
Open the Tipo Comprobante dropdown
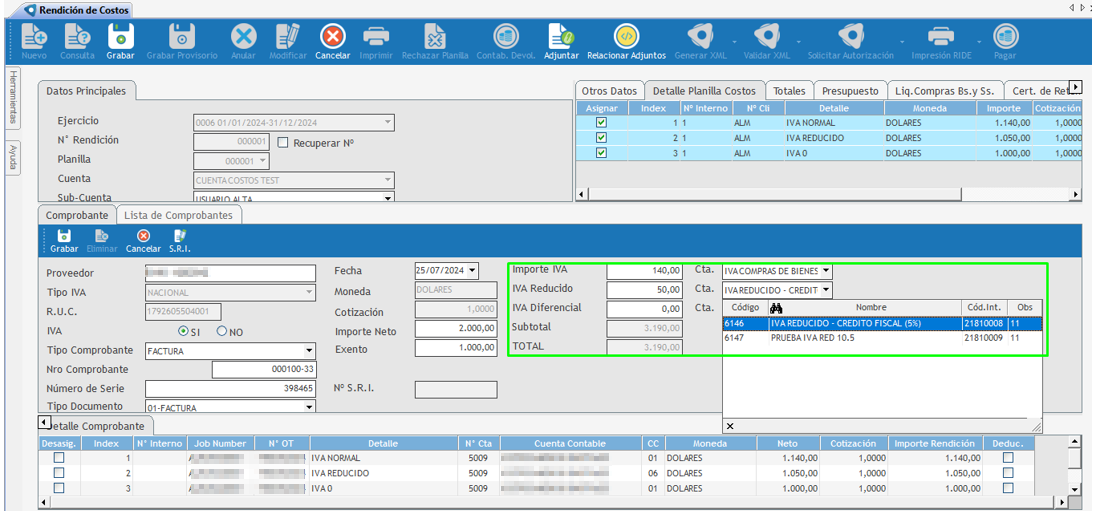point(309,350)
